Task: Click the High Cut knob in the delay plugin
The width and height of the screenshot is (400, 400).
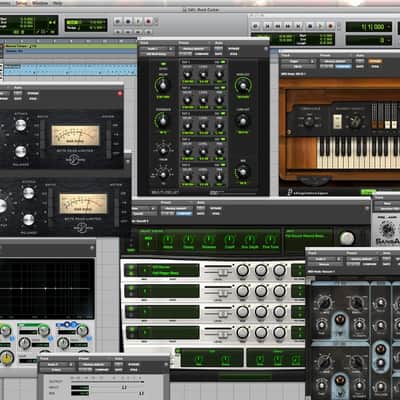Action: tap(243, 86)
